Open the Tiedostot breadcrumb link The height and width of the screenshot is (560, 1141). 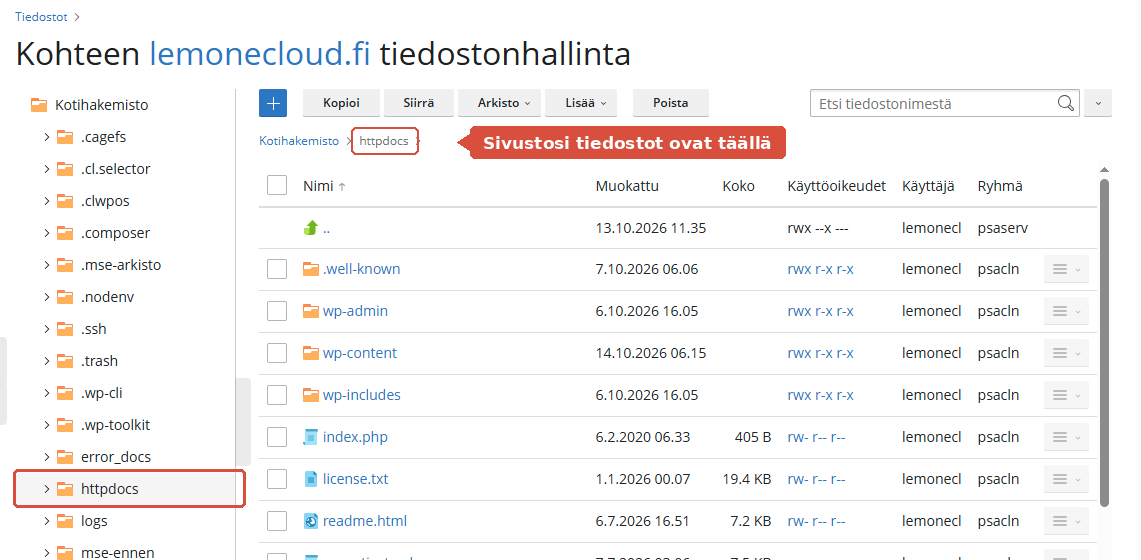pyautogui.click(x=42, y=15)
